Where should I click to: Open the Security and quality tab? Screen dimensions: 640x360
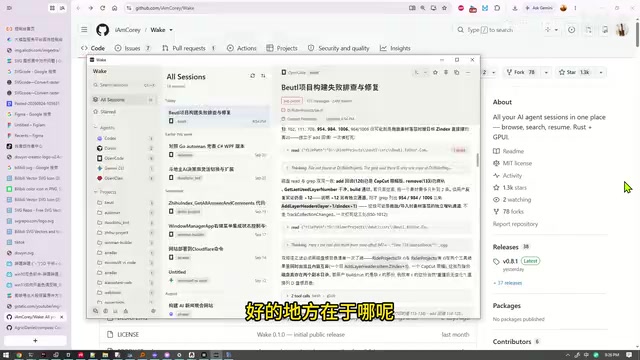pyautogui.click(x=338, y=48)
